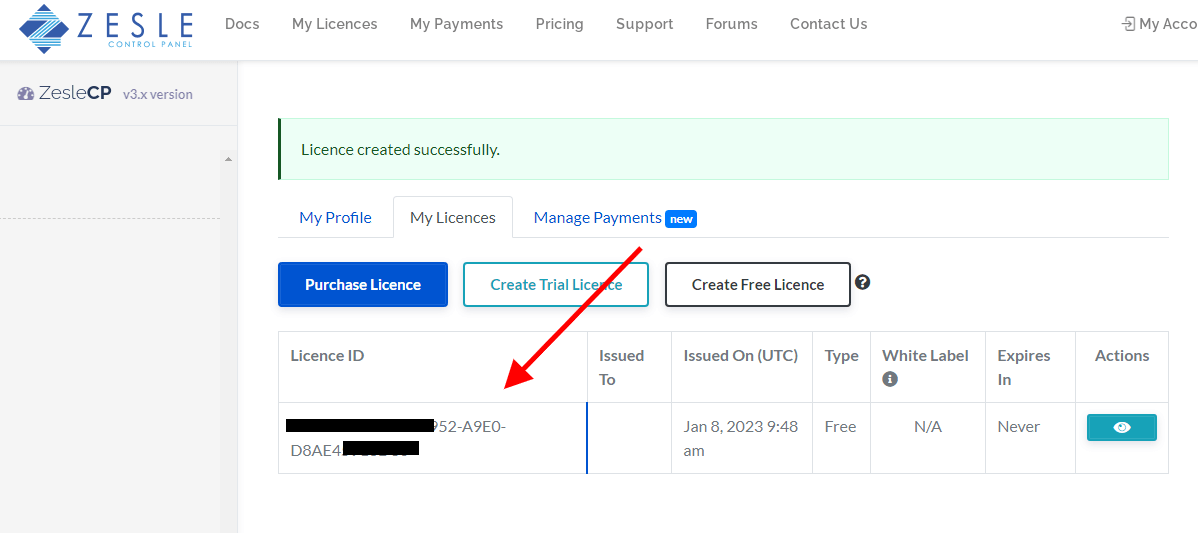Click the 'Jan 8, 2023 9:48 am' cell

(741, 438)
